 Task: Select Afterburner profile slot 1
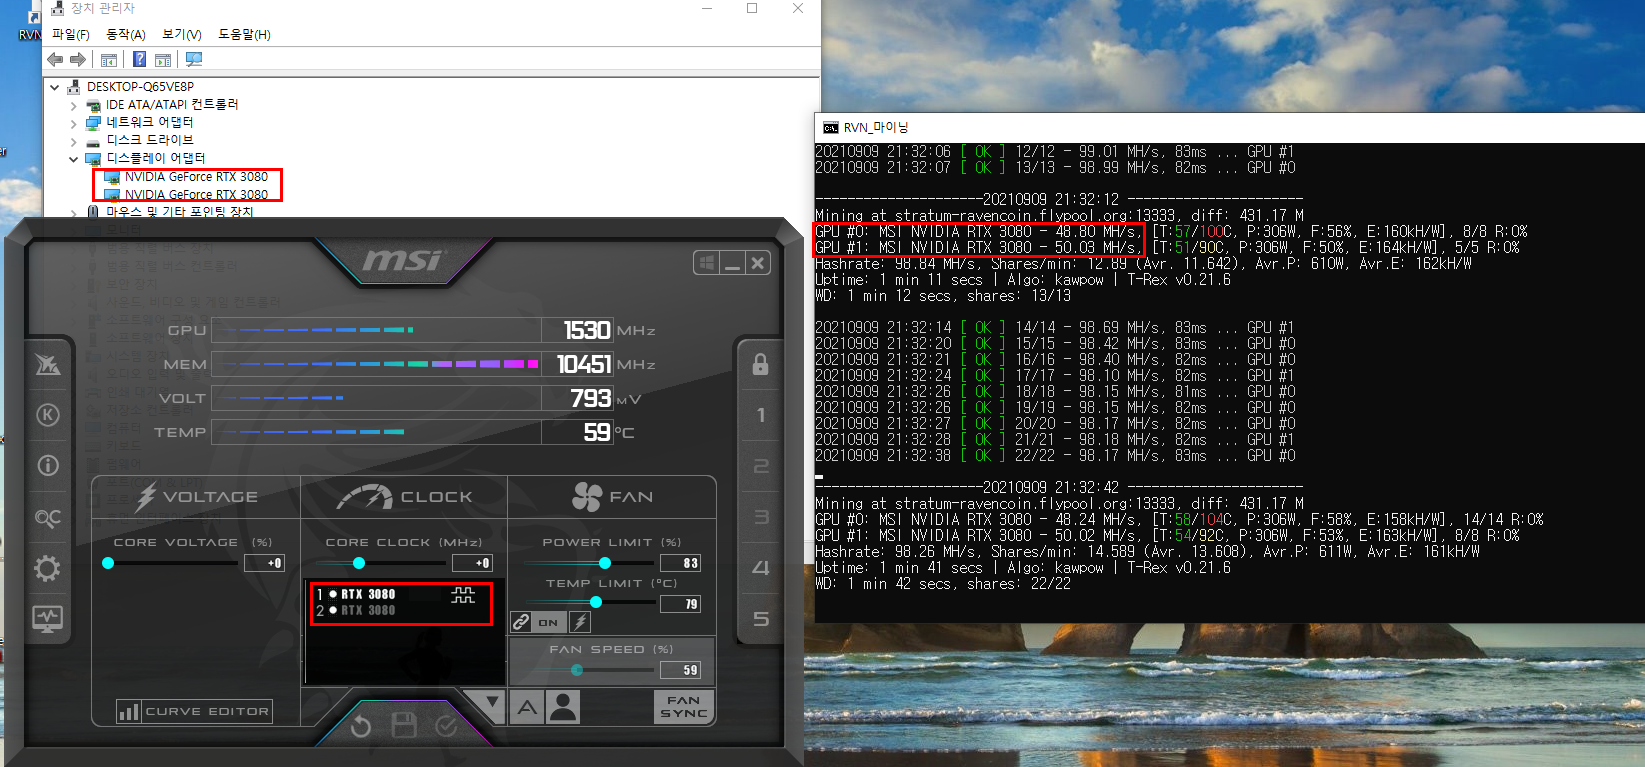[761, 415]
